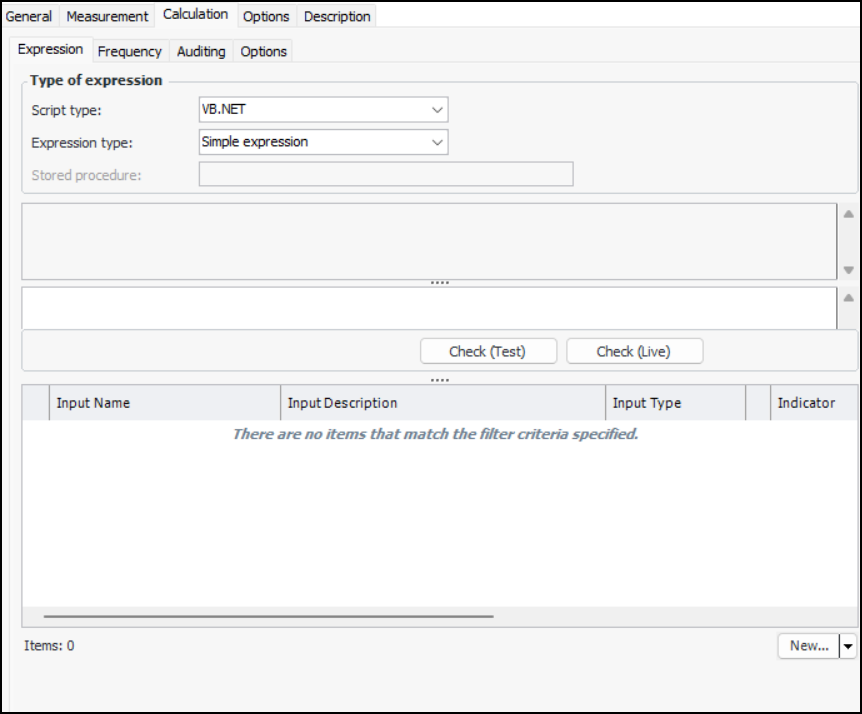Open the Measurement tab
Screen dimensions: 862x714
click(107, 16)
